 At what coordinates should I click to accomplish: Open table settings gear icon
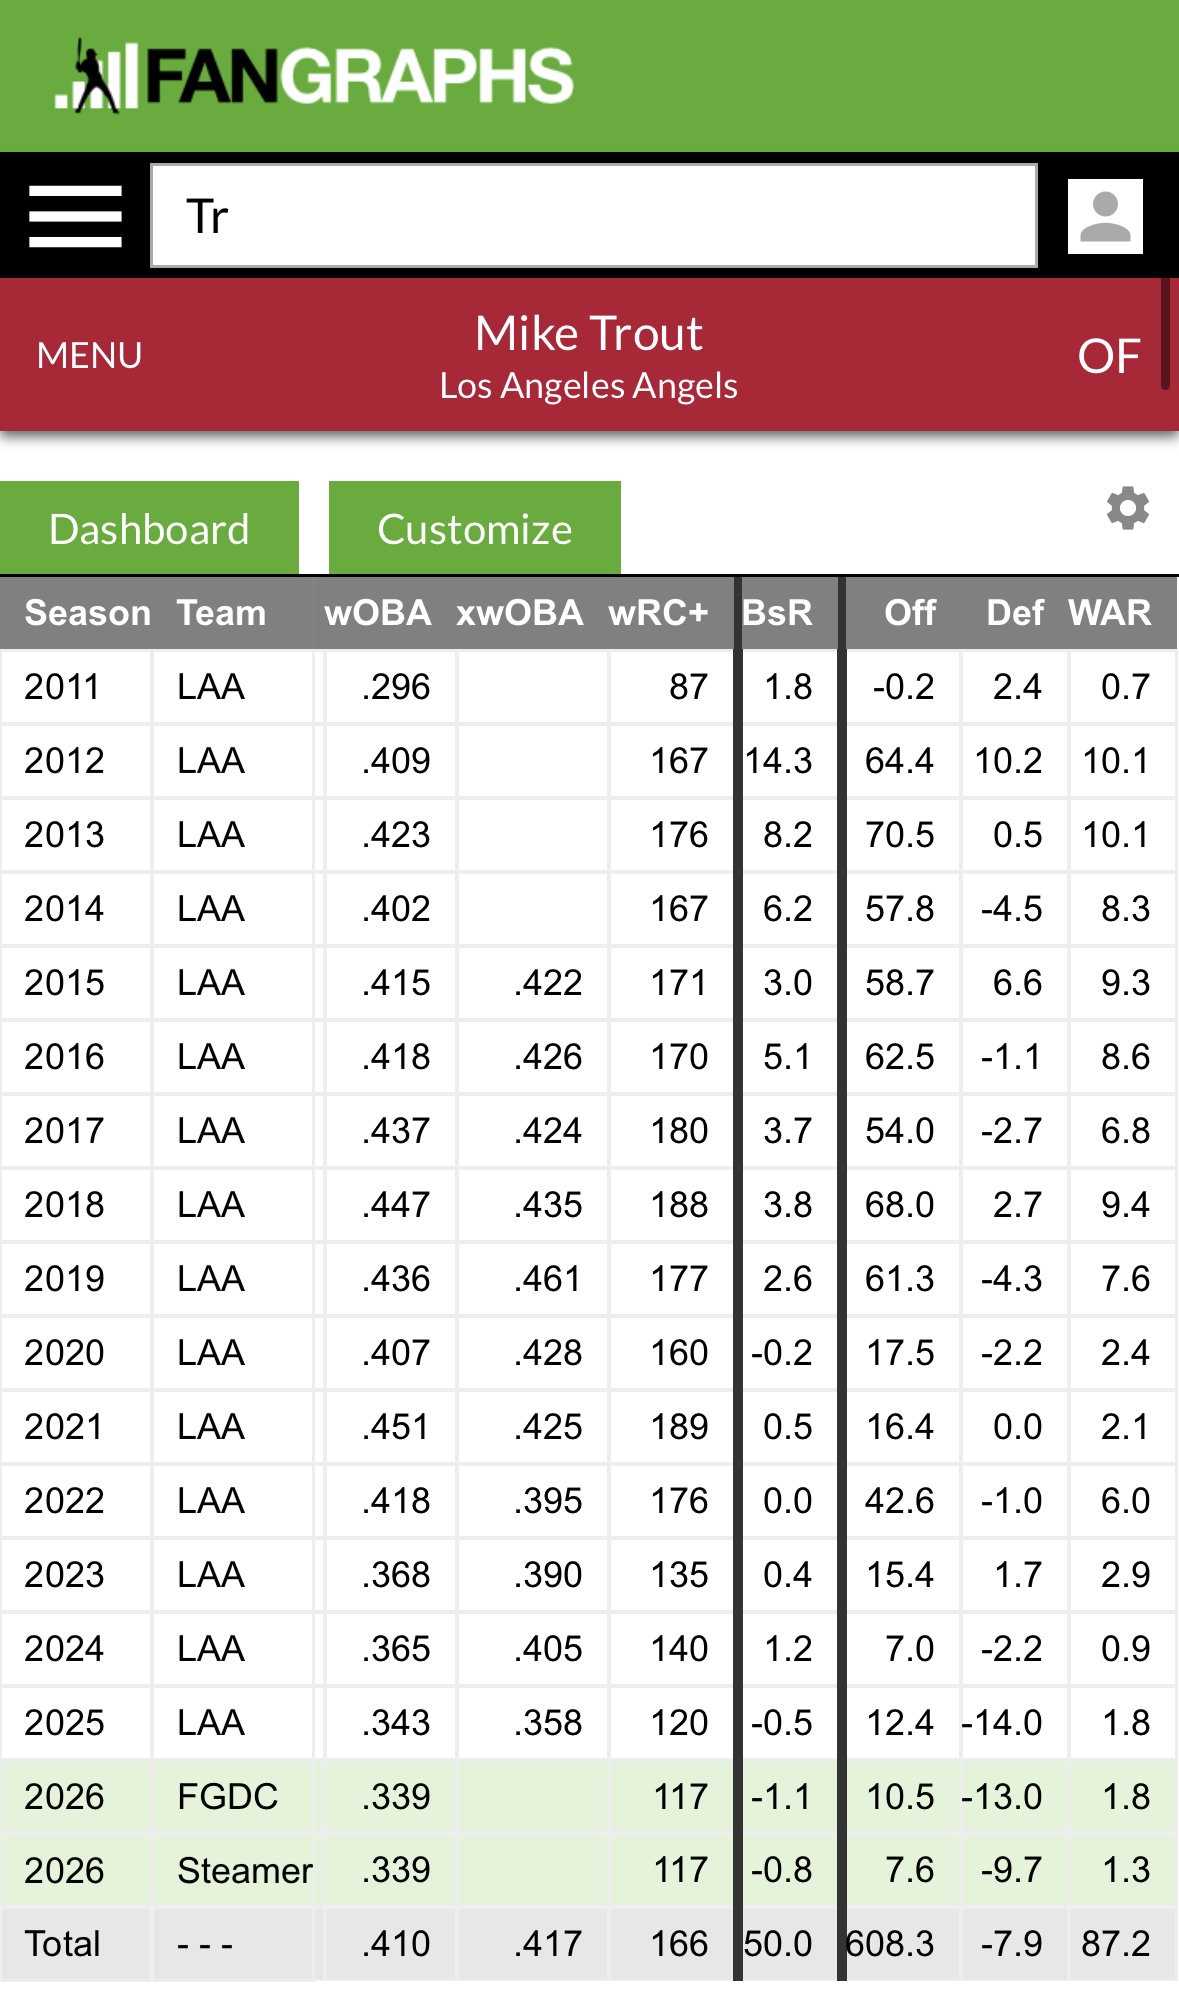[x=1127, y=508]
